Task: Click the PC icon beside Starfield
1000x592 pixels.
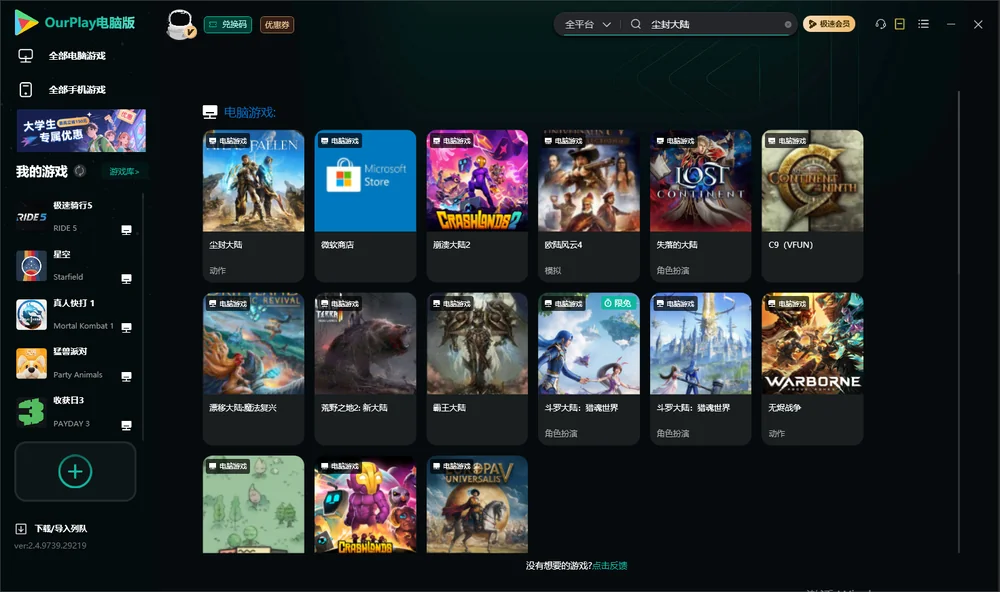Action: click(126, 279)
